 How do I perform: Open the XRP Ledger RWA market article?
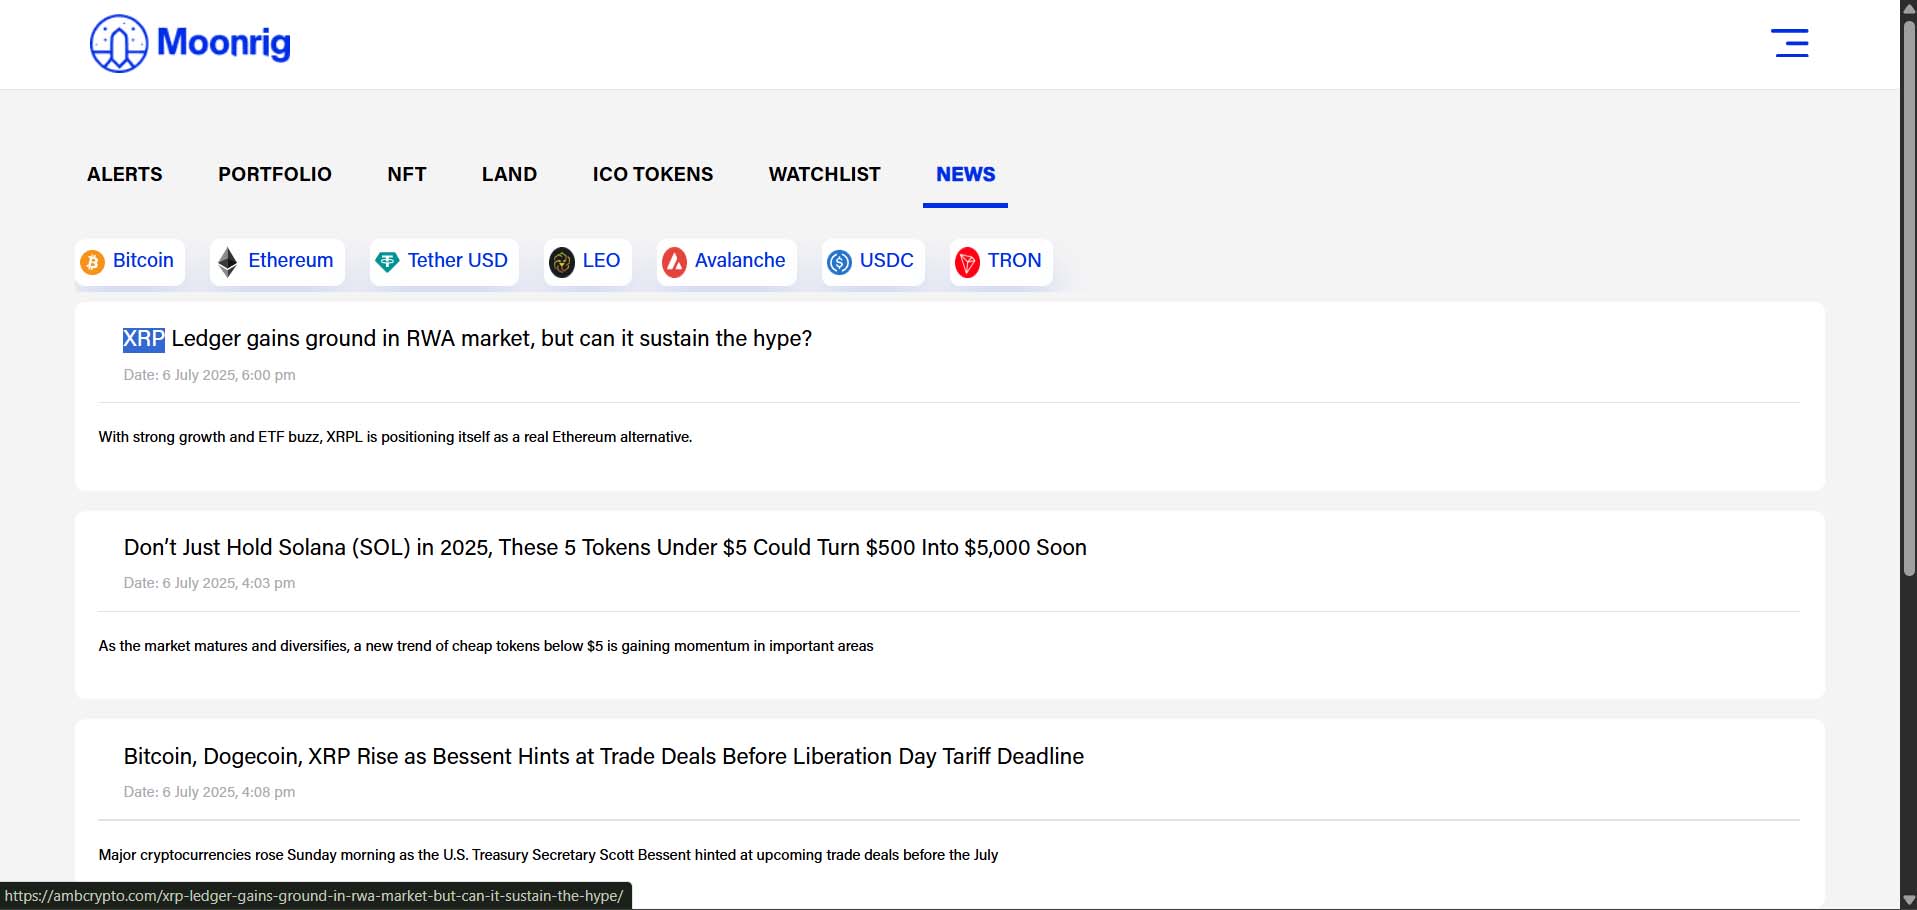(467, 339)
